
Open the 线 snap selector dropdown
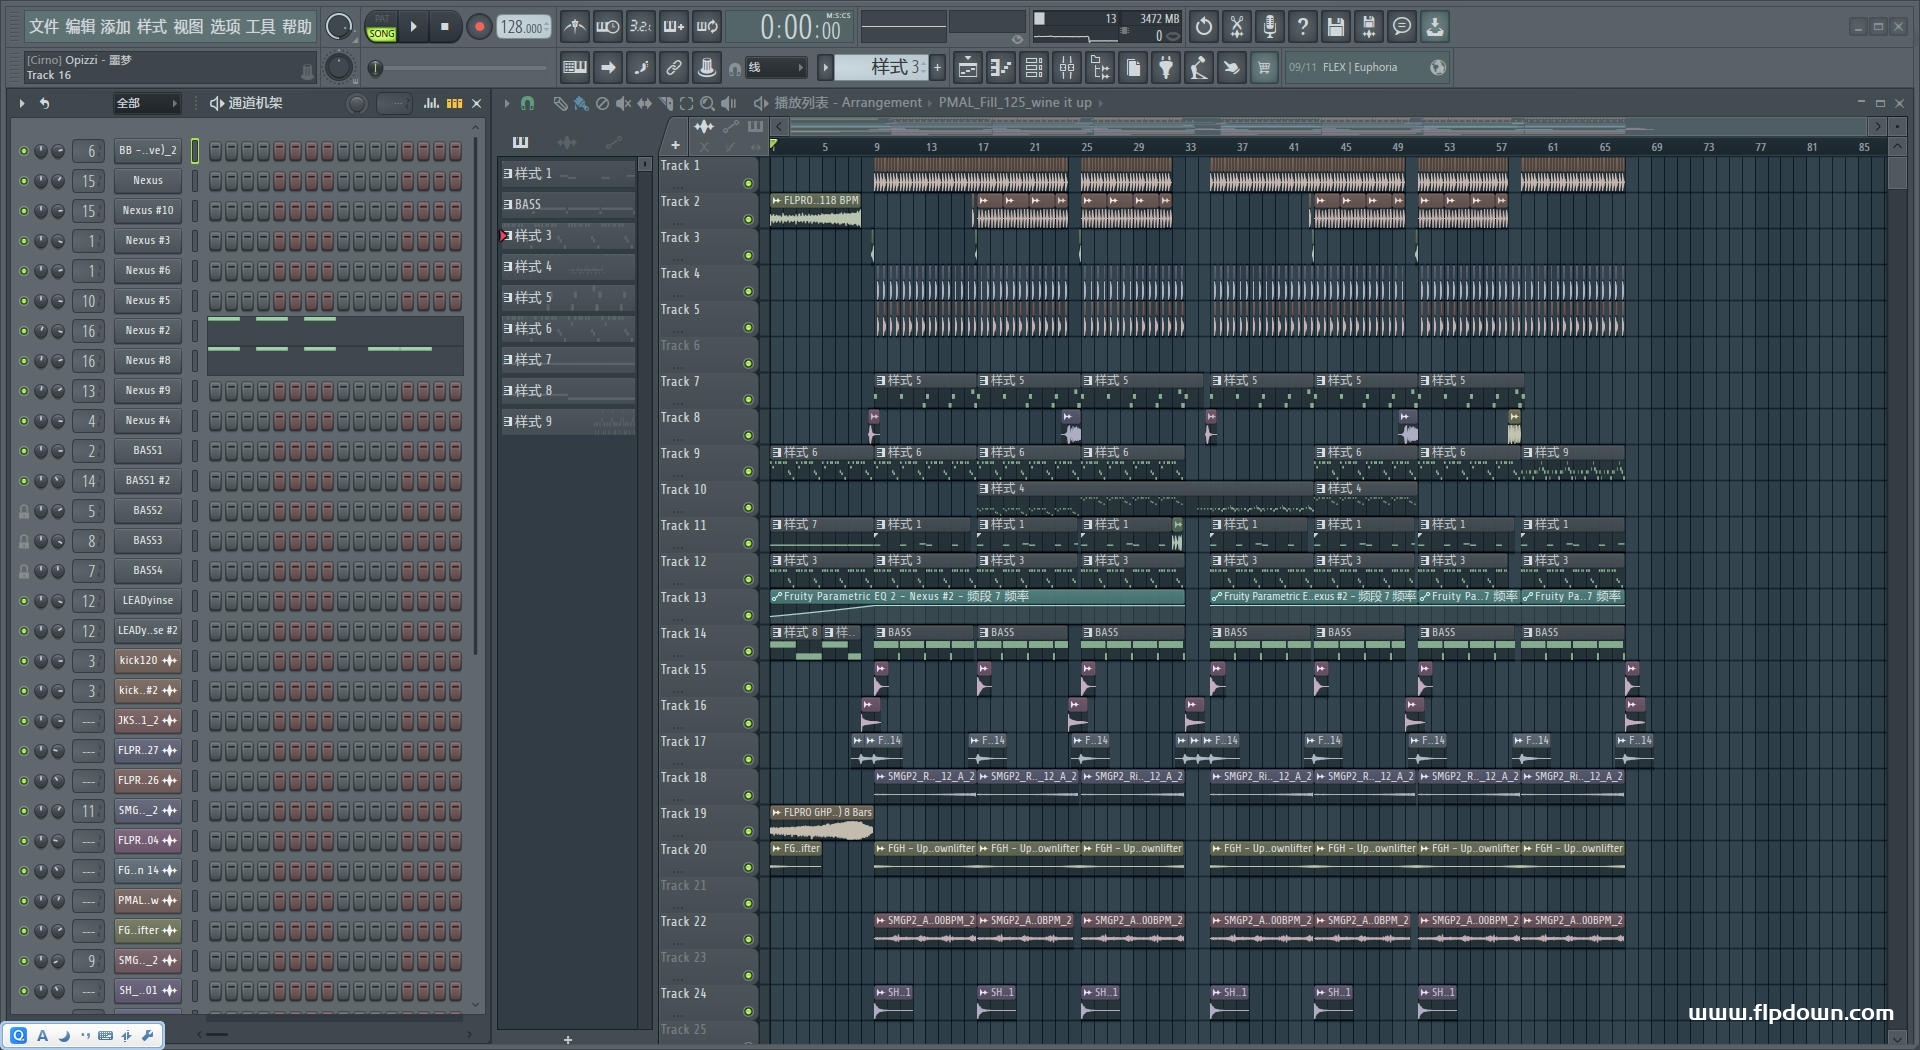click(776, 68)
